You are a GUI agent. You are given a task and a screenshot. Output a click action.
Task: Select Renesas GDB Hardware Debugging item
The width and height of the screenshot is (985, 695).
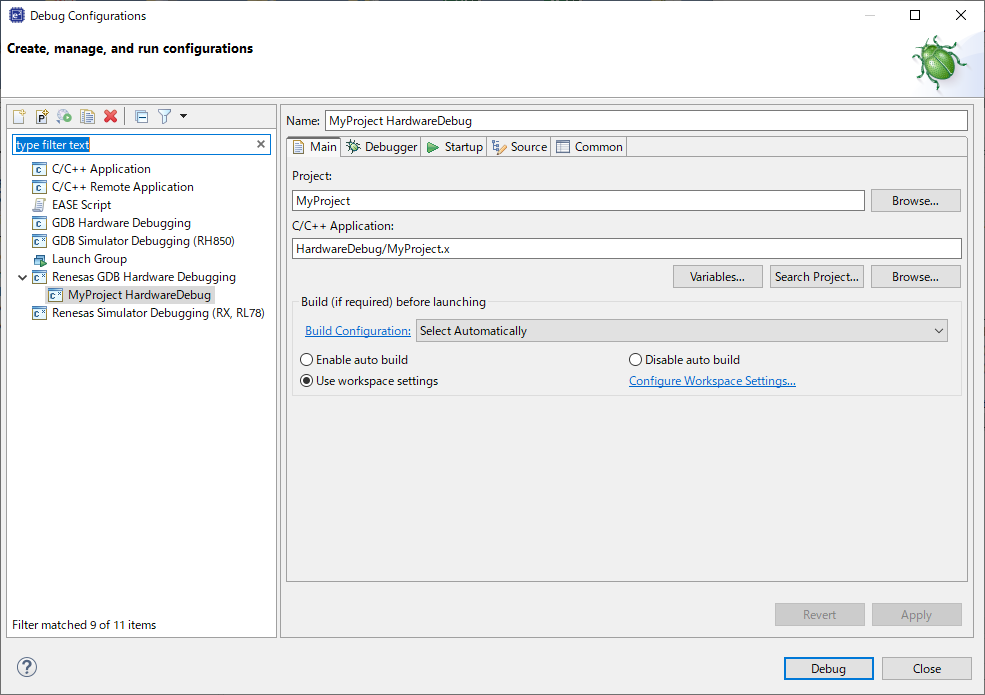[x=144, y=277]
